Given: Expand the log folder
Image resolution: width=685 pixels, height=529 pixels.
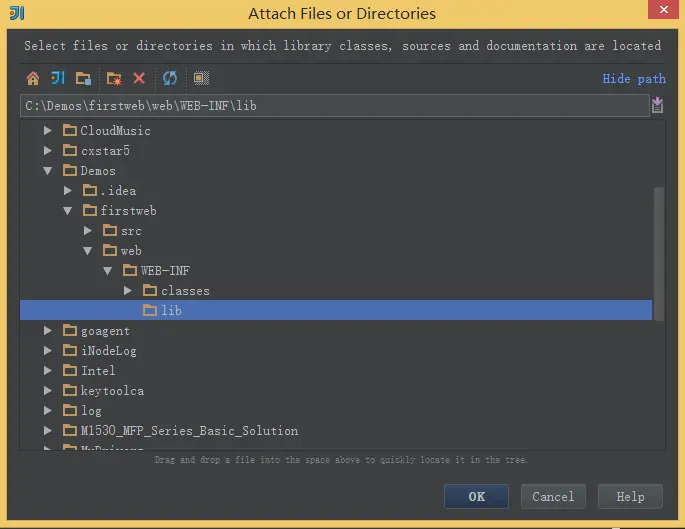Looking at the screenshot, I should pos(48,411).
